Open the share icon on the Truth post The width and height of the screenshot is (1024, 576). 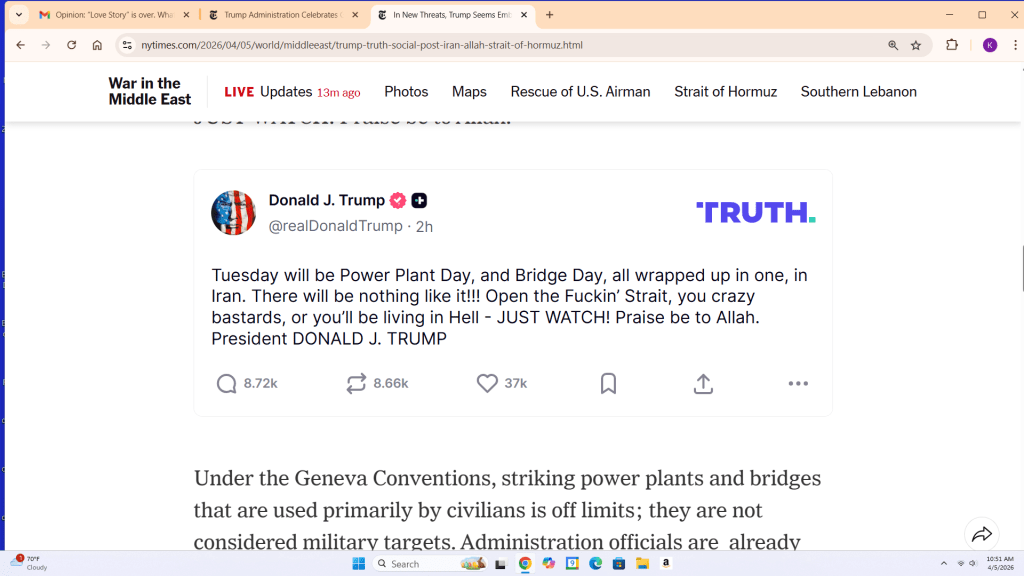tap(703, 383)
